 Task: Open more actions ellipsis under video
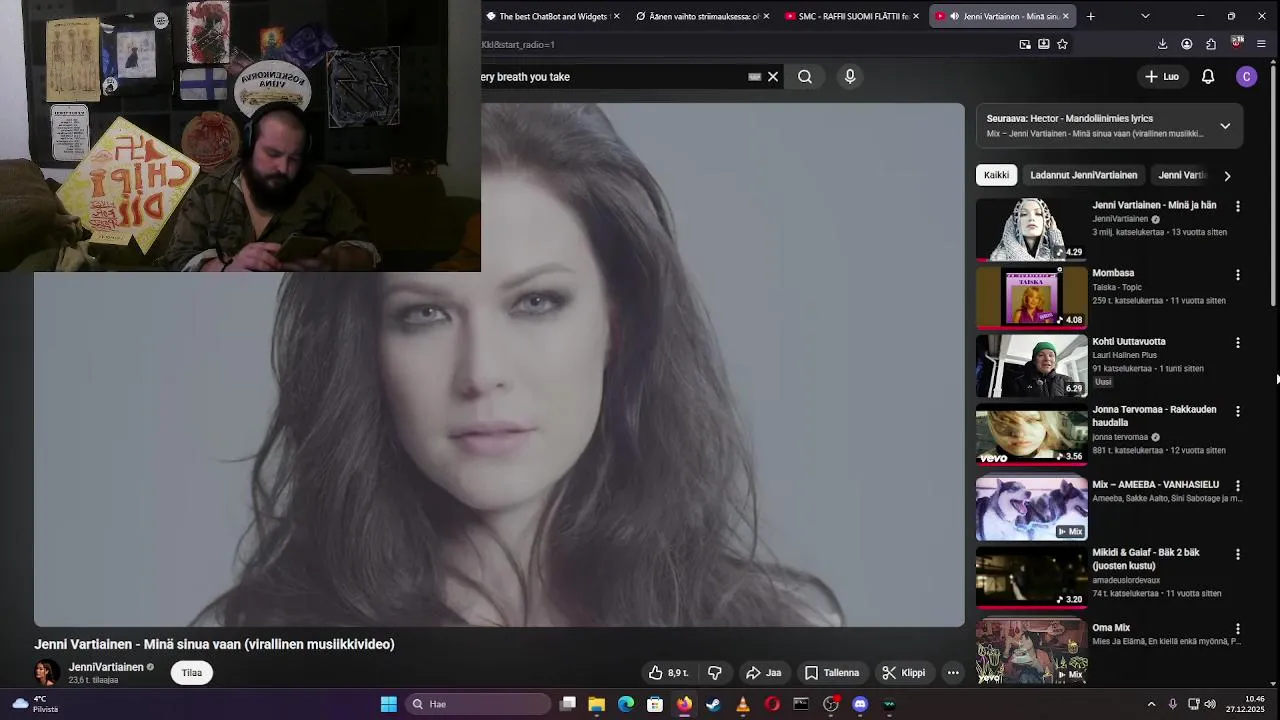pyautogui.click(x=953, y=673)
